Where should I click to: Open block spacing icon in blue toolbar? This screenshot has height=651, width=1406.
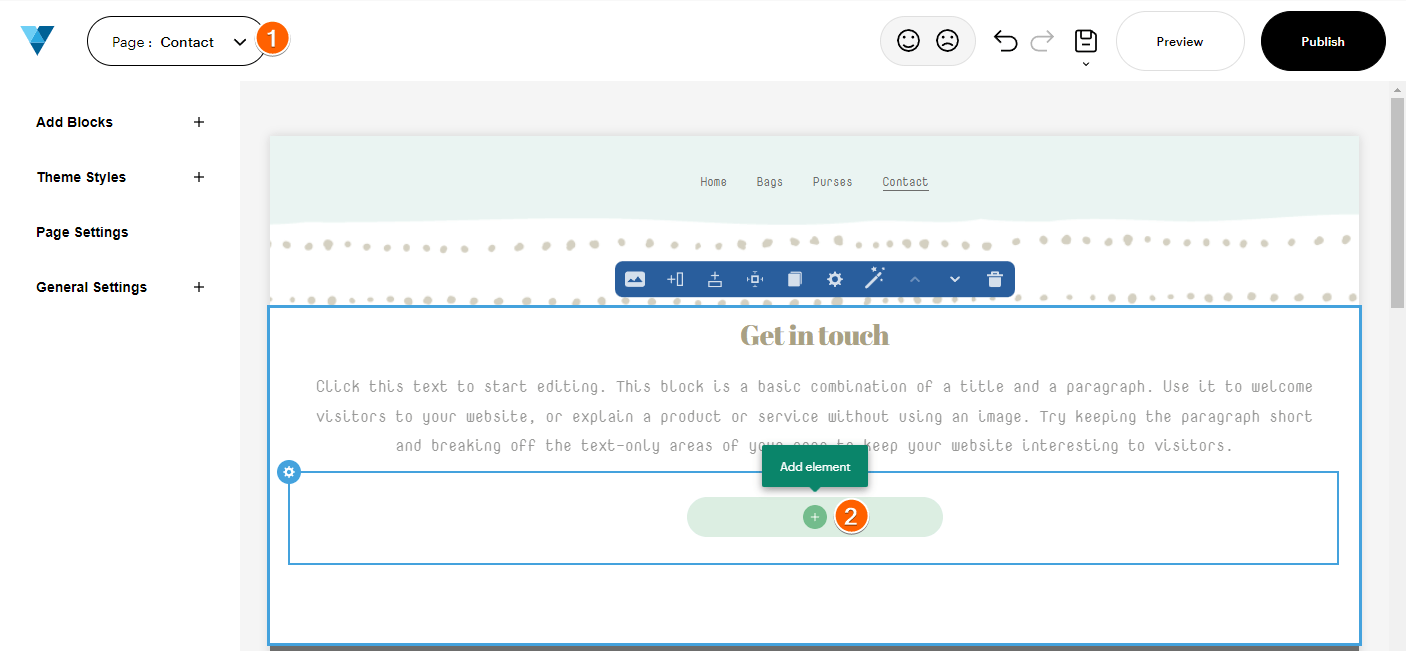click(x=715, y=279)
